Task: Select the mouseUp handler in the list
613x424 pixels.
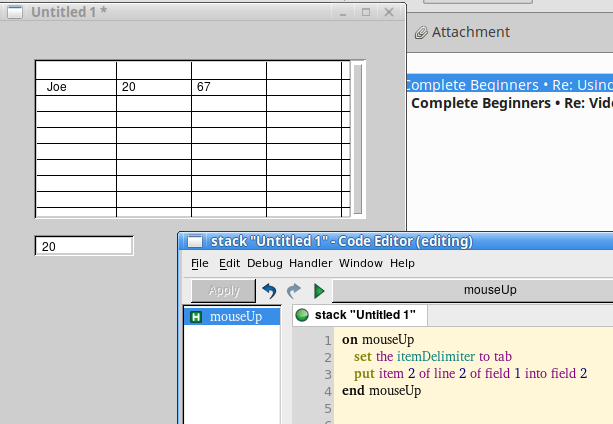Action: click(236, 317)
